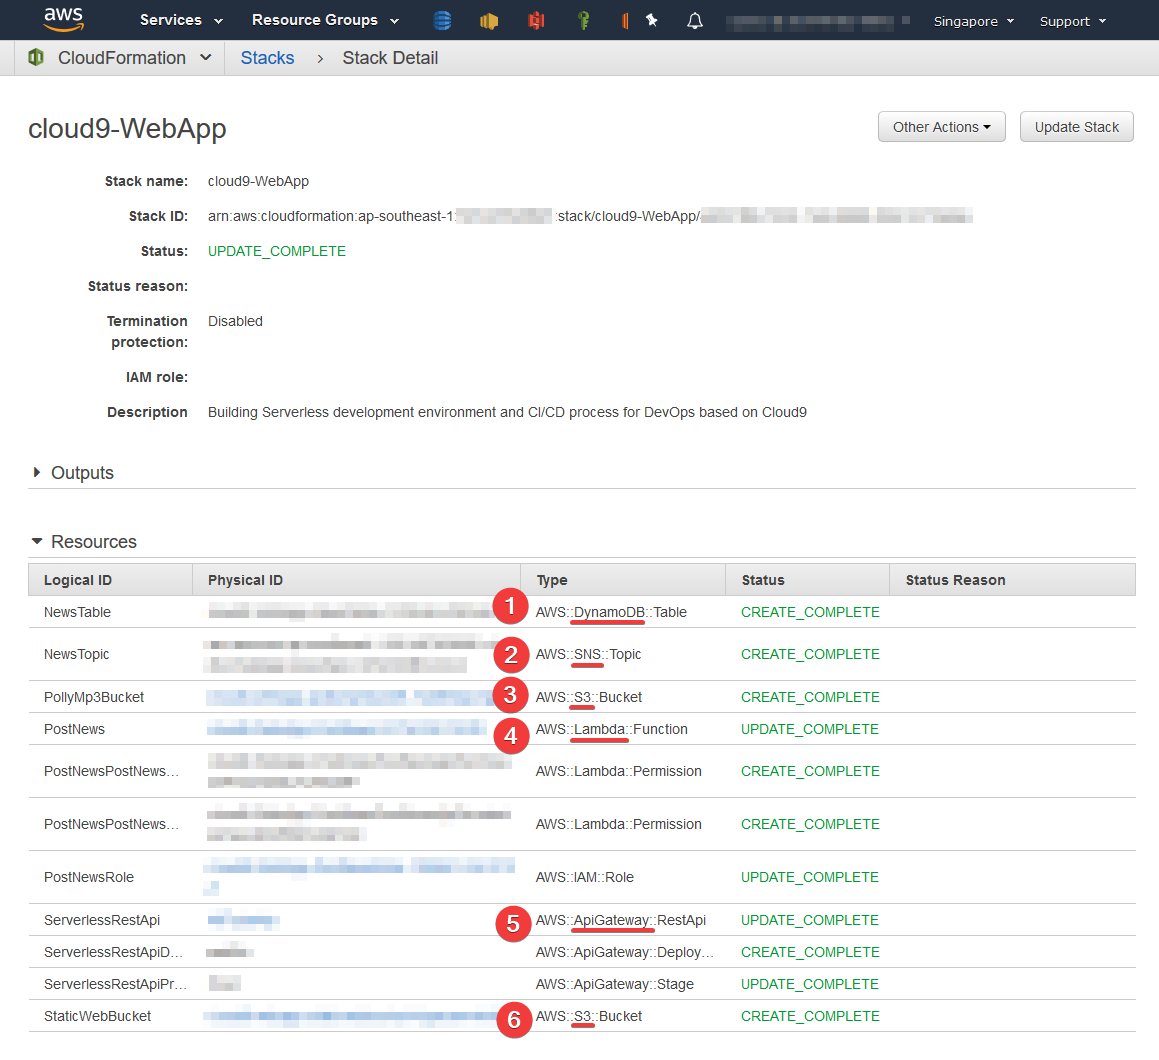Open the Resource Groups menu
Viewport: 1159px width, 1060px height.
pos(325,20)
